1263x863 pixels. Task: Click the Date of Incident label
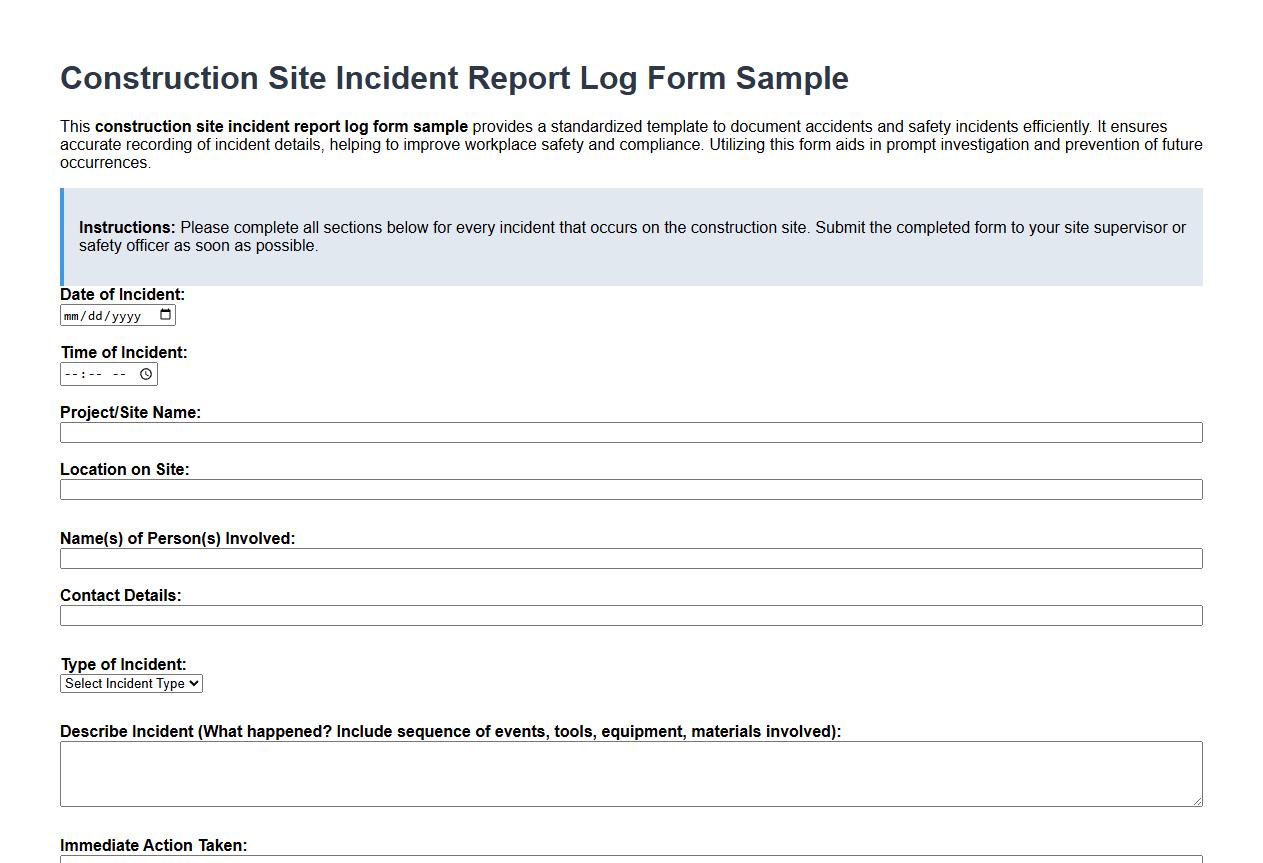pos(122,294)
